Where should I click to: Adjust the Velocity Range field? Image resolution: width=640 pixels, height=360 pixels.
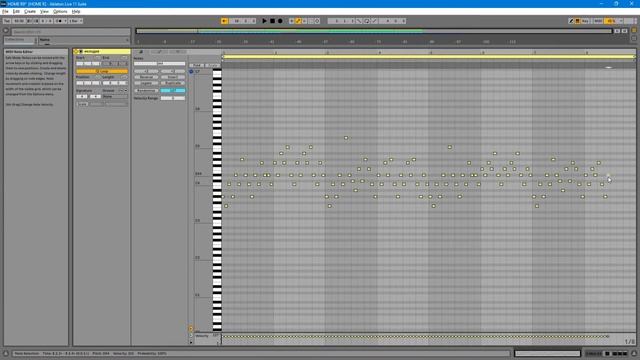173,98
